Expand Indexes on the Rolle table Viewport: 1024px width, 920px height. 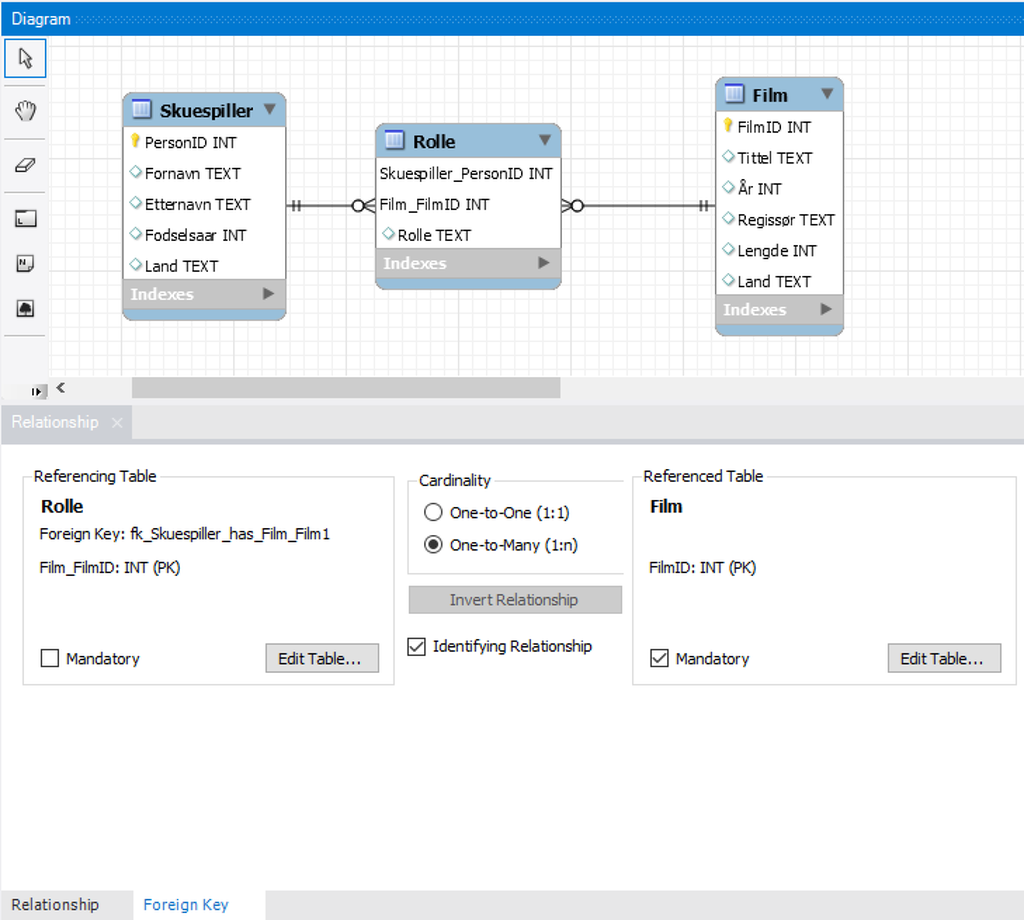468,263
